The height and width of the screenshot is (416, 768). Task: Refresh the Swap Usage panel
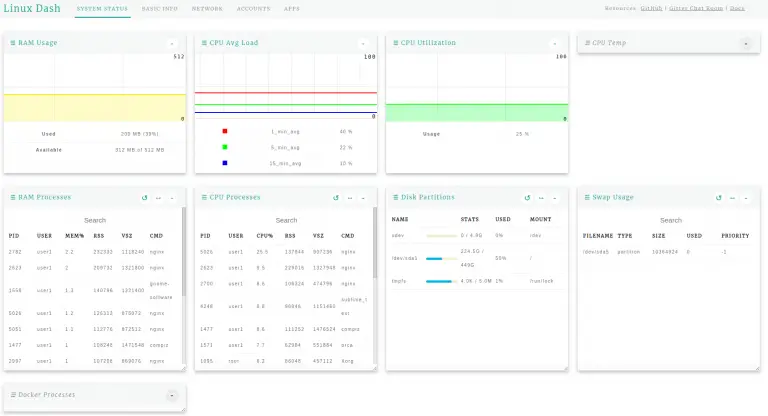tap(718, 198)
